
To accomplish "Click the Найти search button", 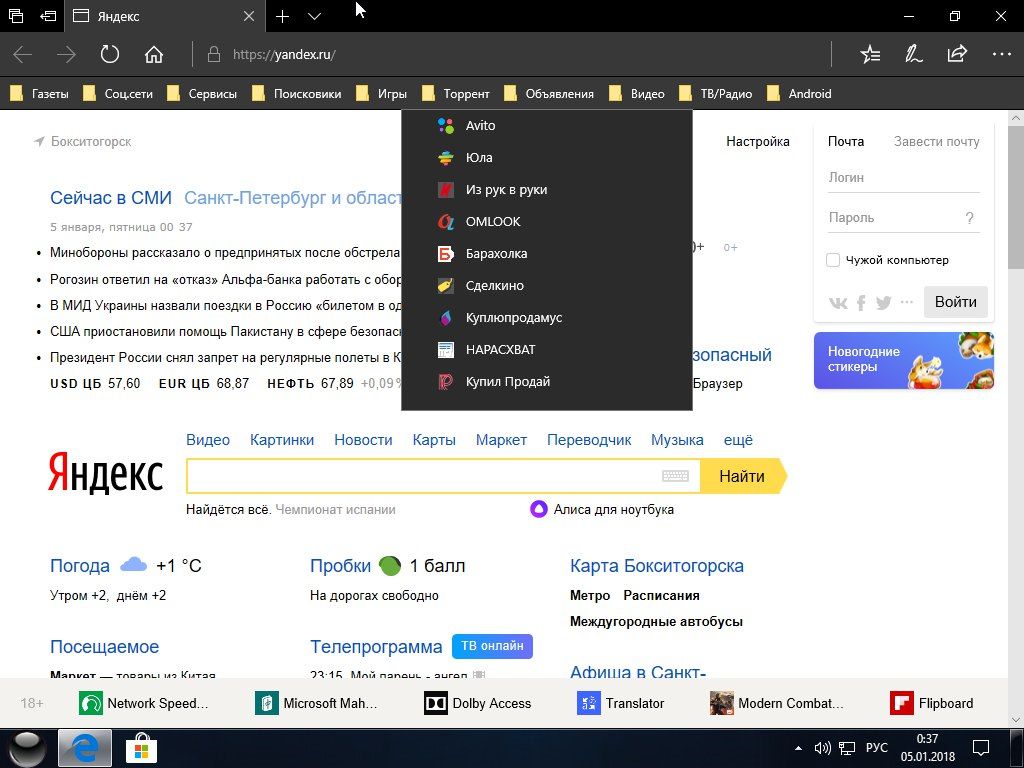I will 743,476.
